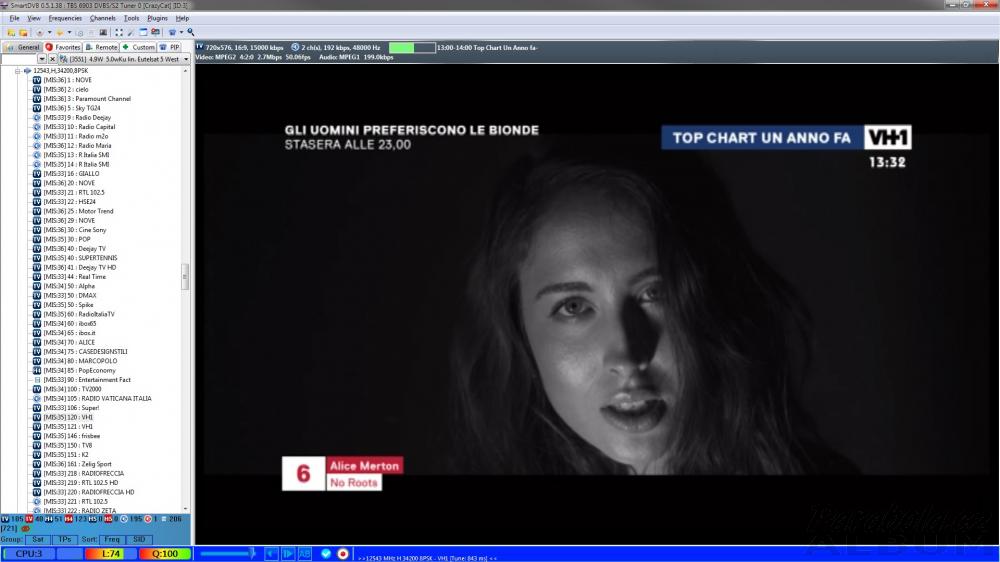Click the X clear filter button

click(x=52, y=59)
